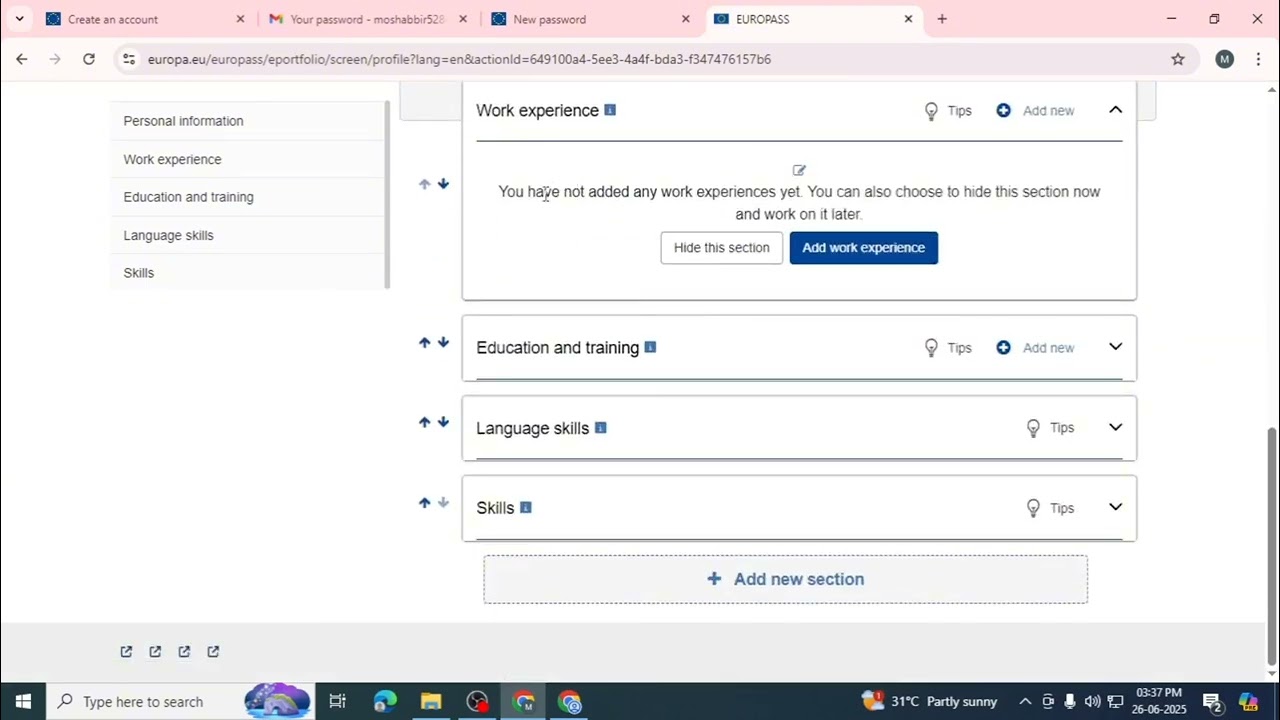Bookmark this page with the star icon
The image size is (1280, 720).
point(1178,59)
